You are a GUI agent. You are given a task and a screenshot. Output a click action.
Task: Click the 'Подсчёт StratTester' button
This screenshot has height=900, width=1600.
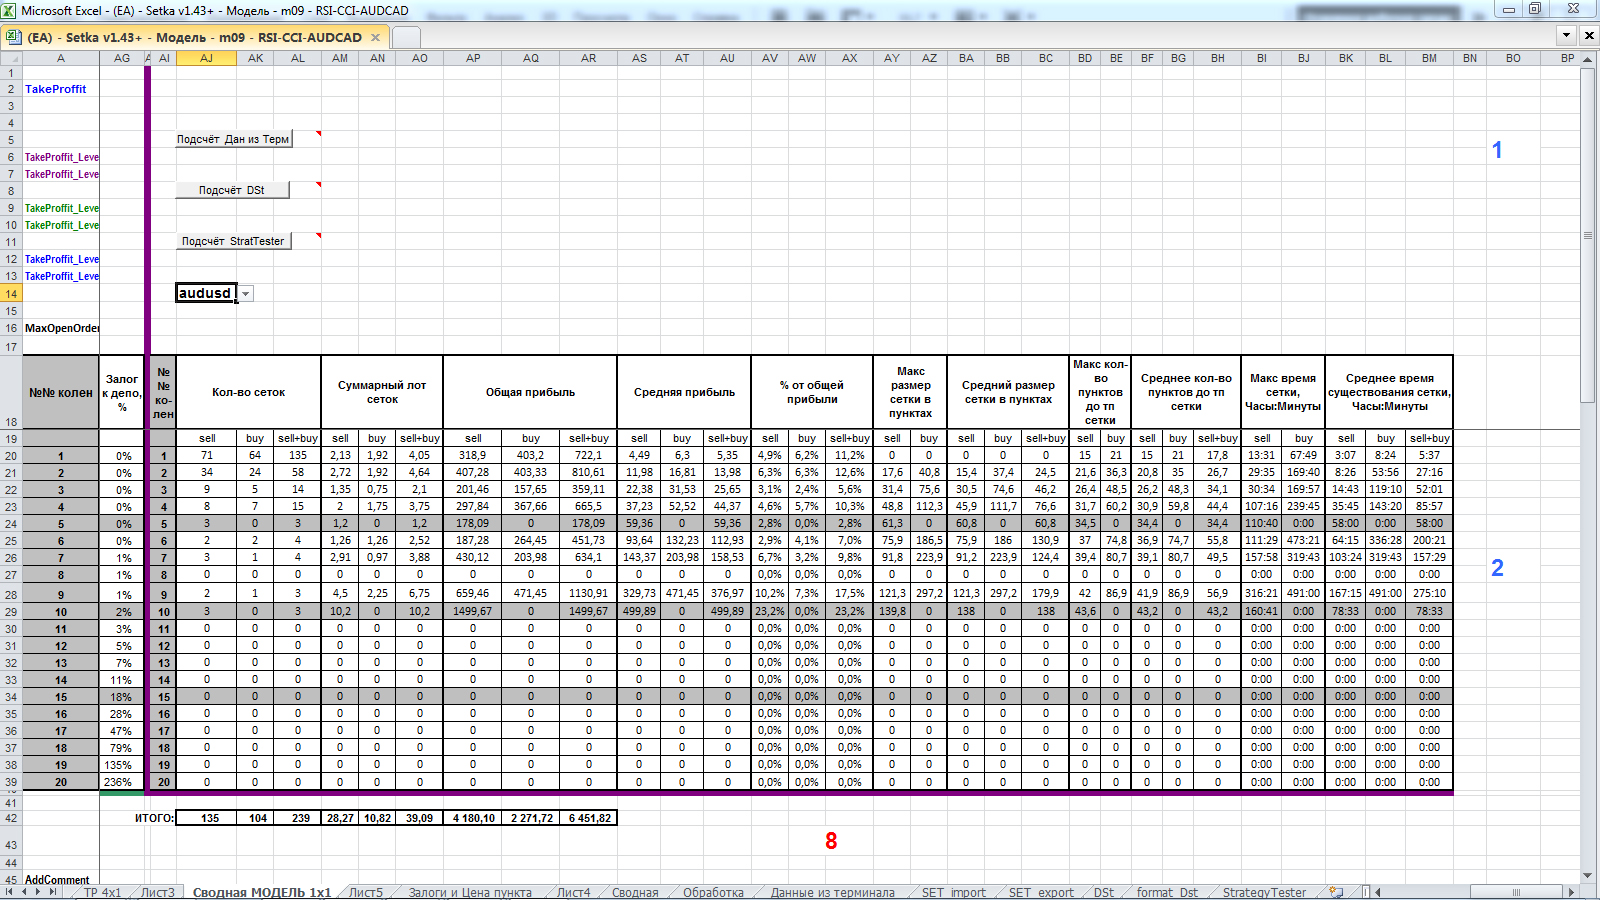pos(233,241)
